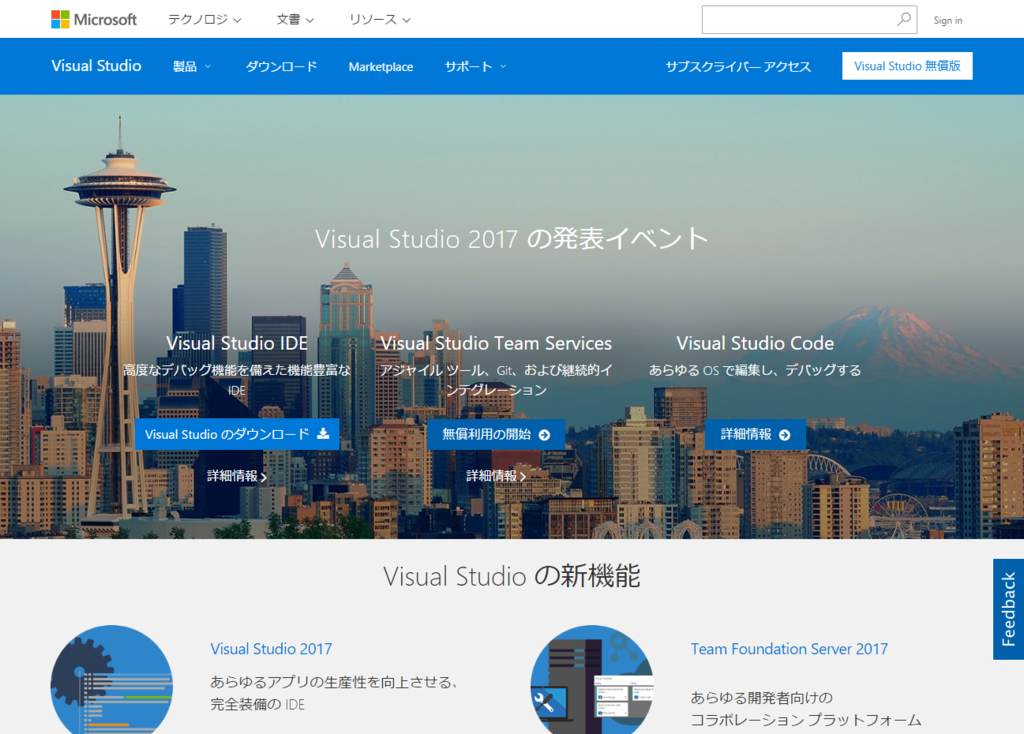Open the Feedback side tab
Screen dimensions: 1024x734
point(1008,609)
